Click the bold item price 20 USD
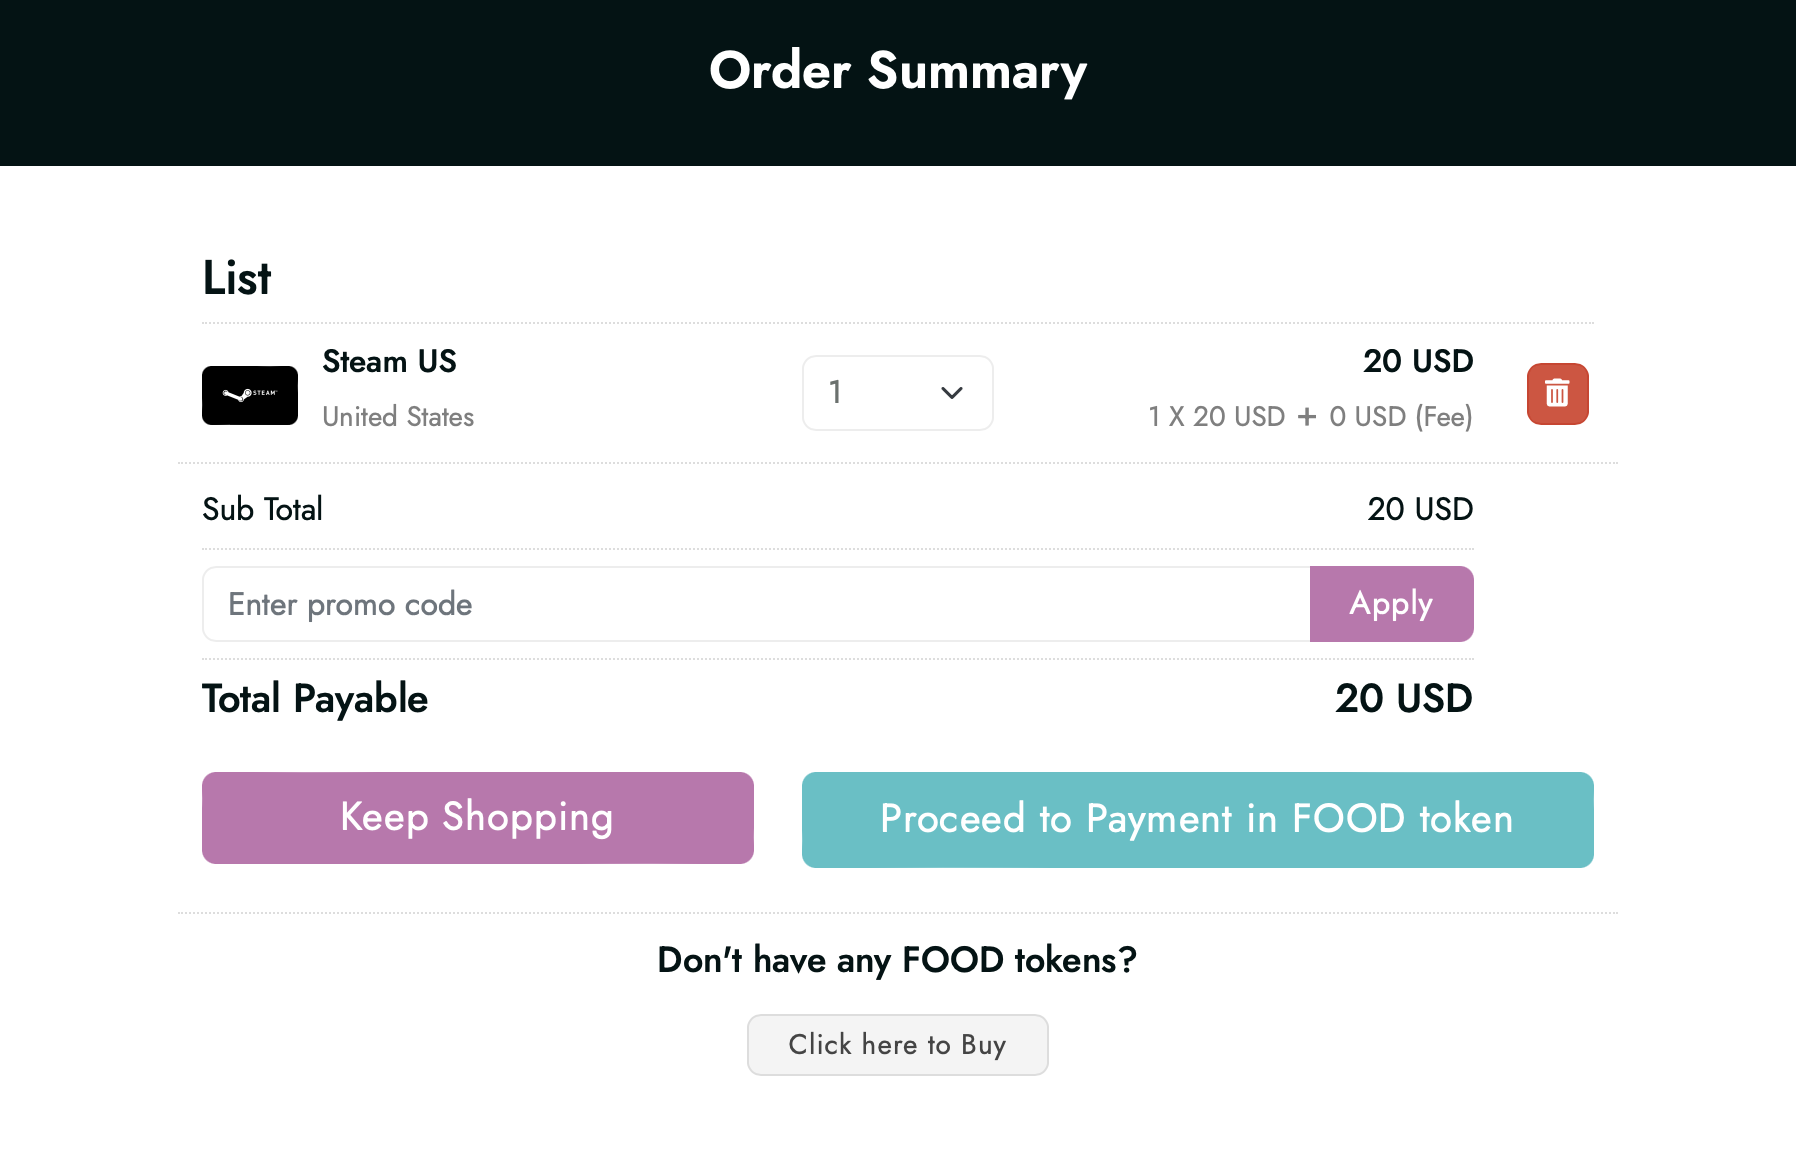The height and width of the screenshot is (1166, 1796). (1418, 361)
